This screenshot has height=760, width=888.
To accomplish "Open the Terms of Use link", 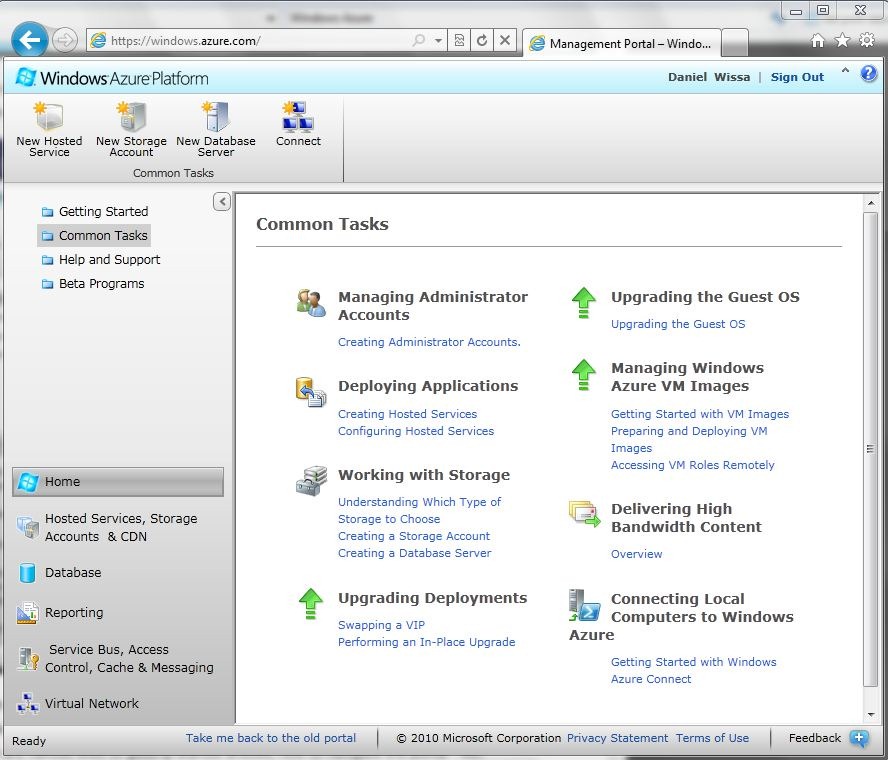I will click(x=712, y=738).
